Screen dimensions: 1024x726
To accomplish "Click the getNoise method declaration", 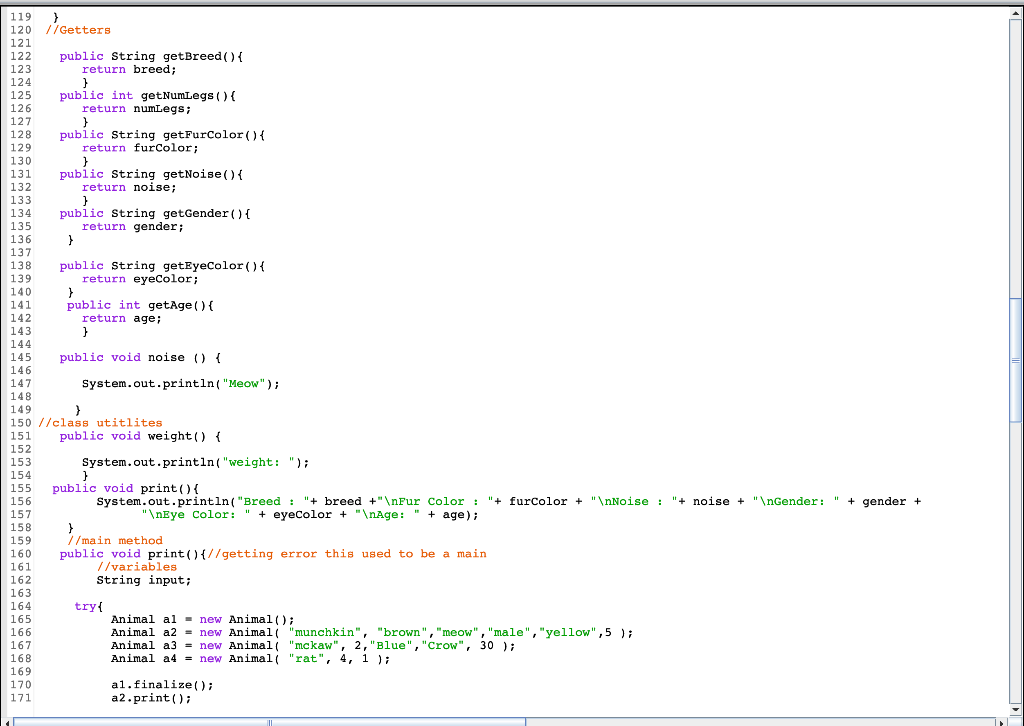I will 152,174.
